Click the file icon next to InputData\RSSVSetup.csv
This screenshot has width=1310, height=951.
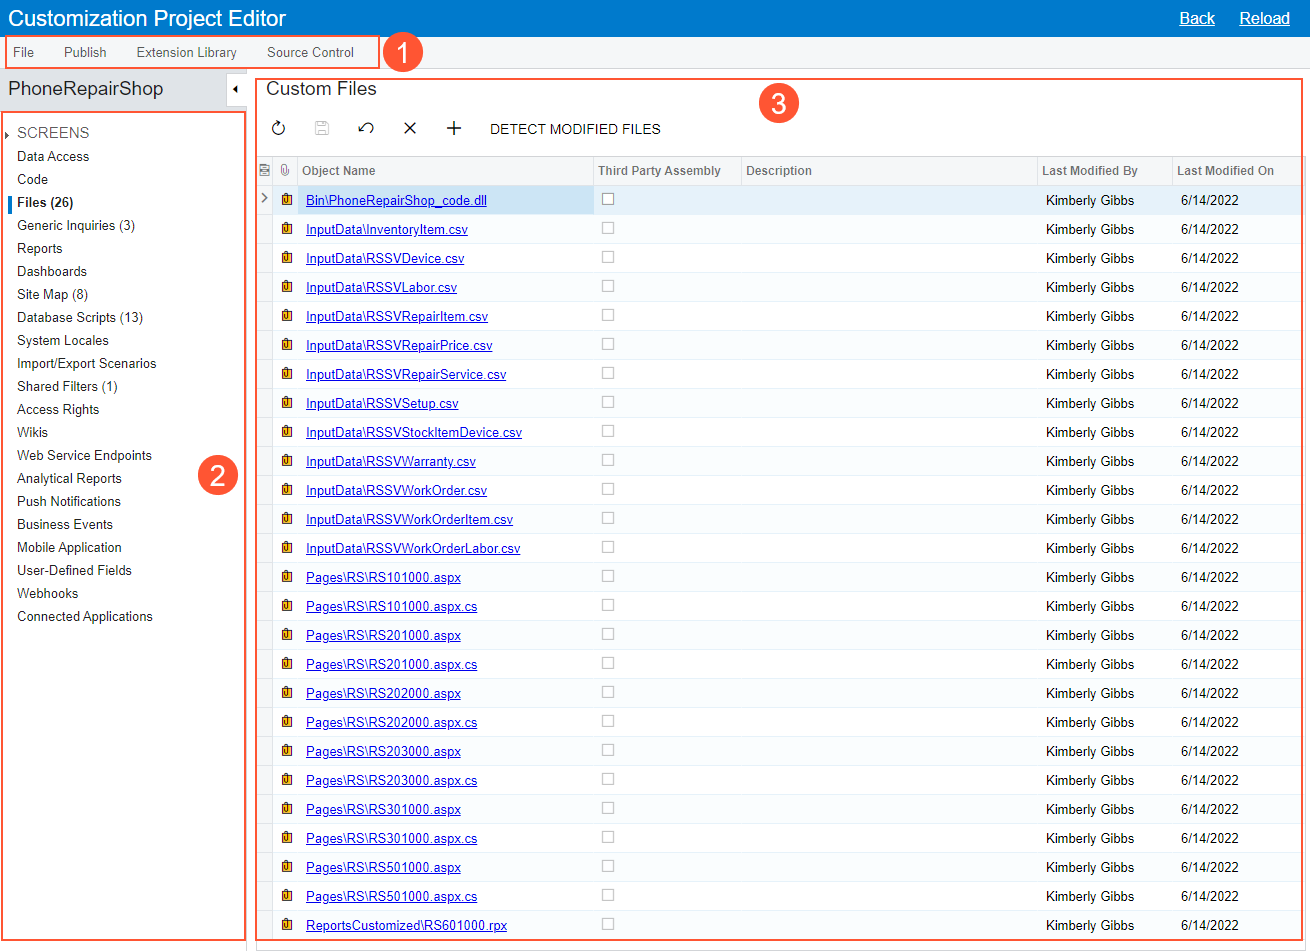286,402
